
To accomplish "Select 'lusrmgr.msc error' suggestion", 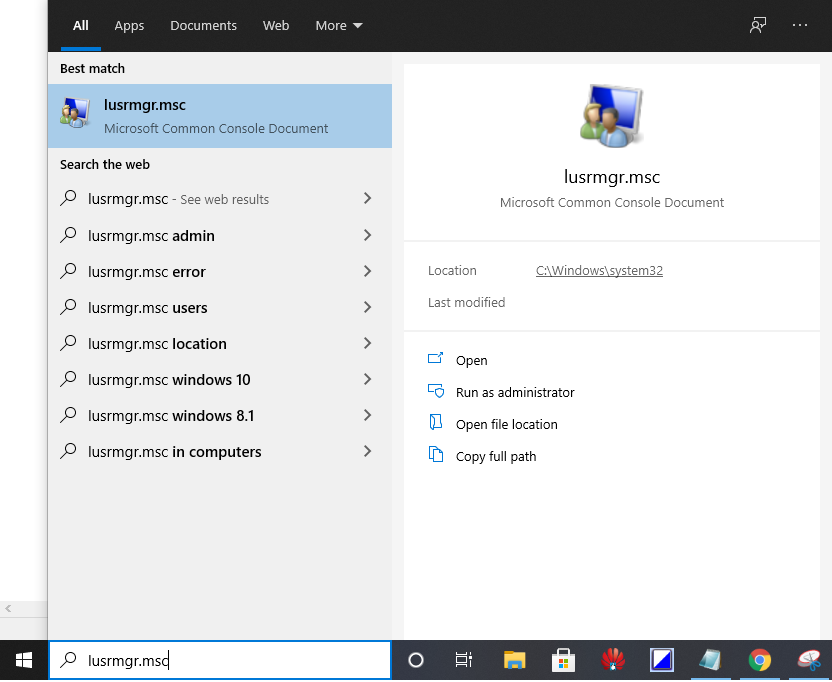I will pos(220,271).
